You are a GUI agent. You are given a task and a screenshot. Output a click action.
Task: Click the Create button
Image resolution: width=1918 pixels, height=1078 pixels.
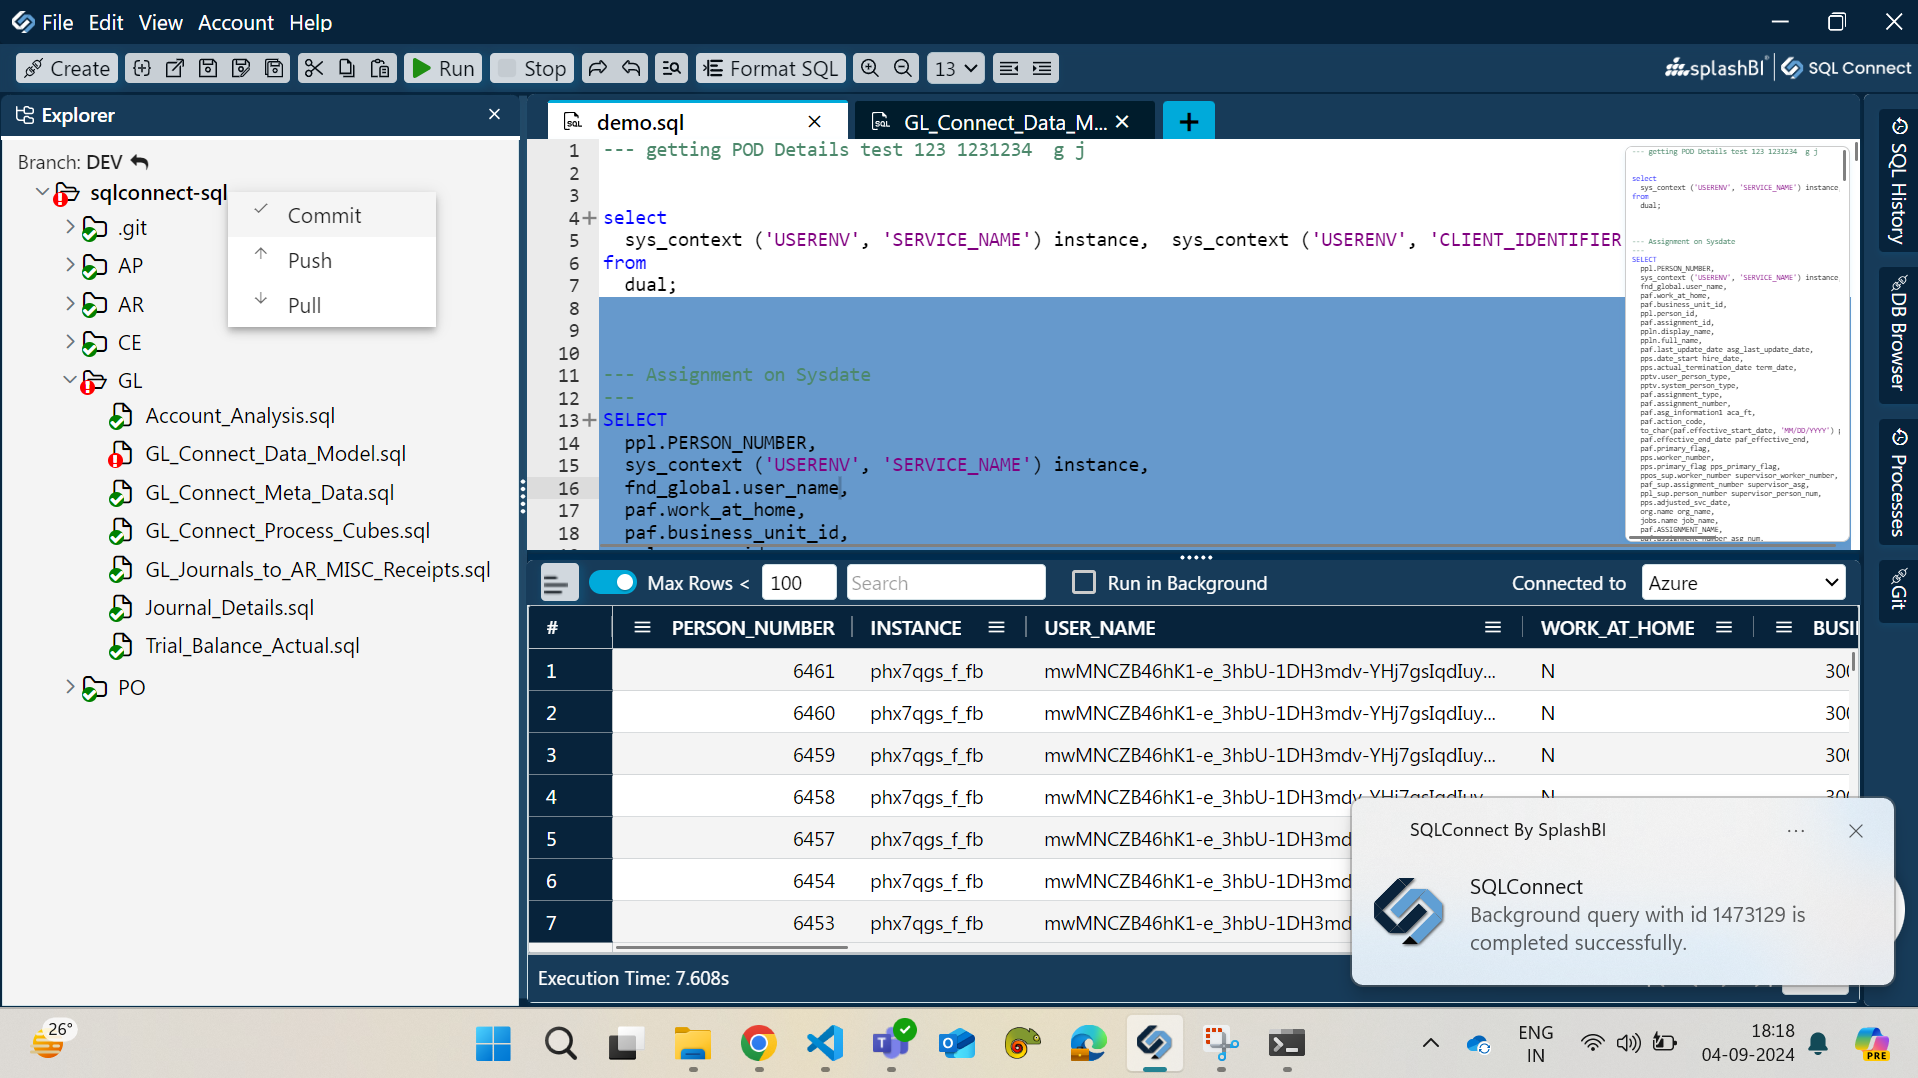[66, 68]
